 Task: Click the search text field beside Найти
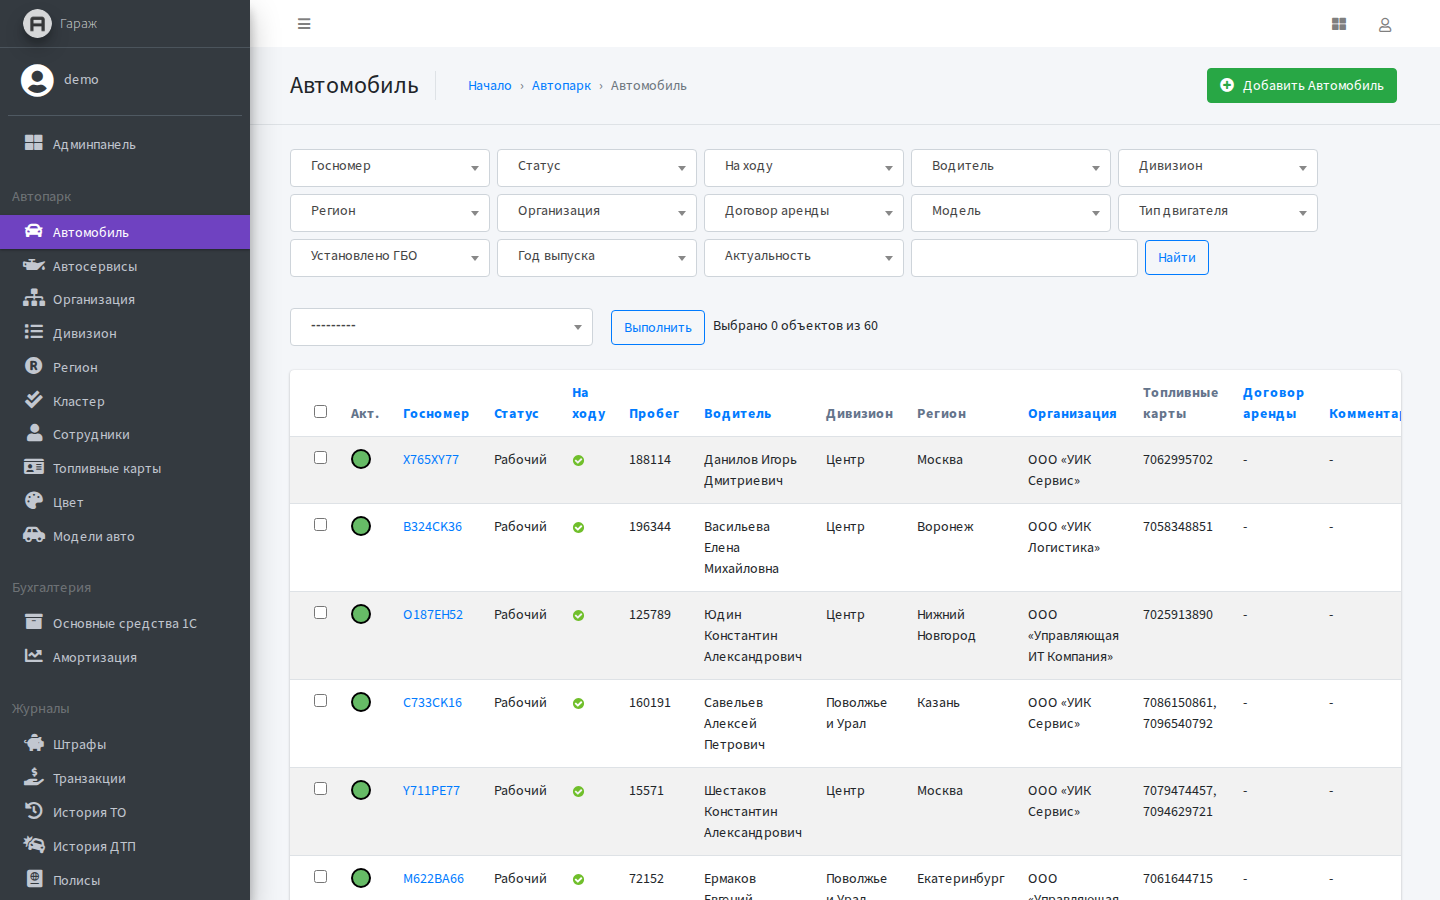click(x=1024, y=257)
